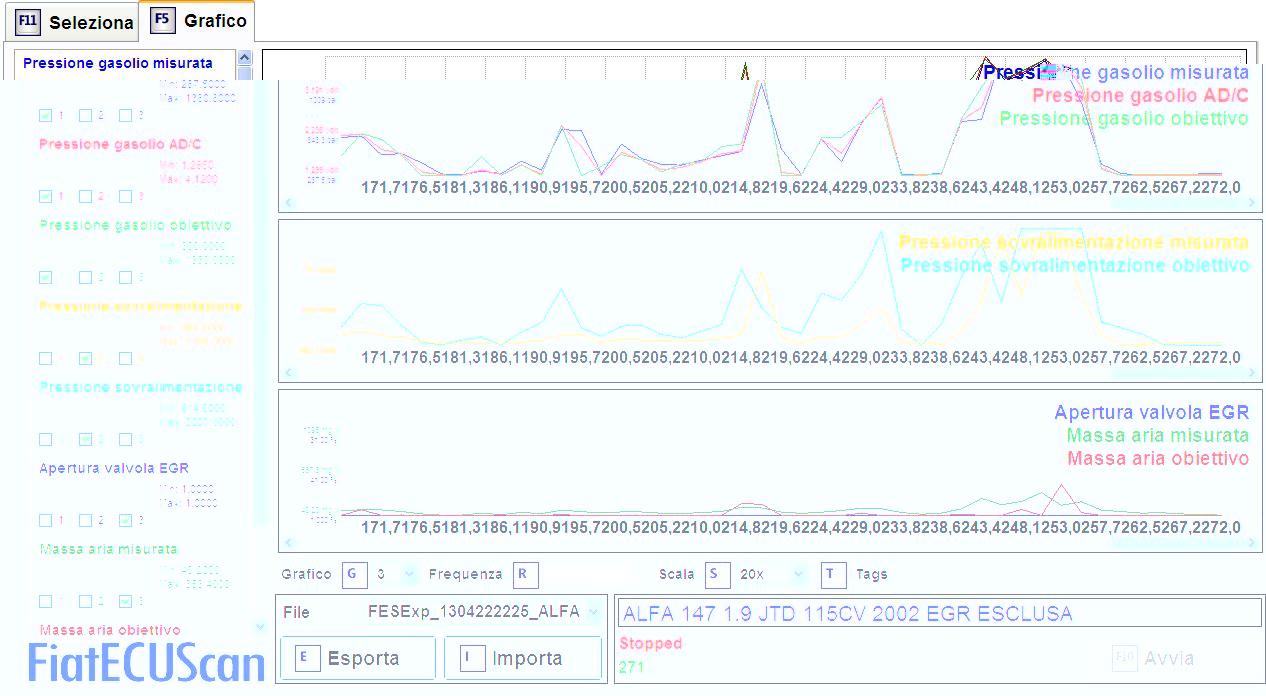
Task: Check graph 2 for Massa aria misurata
Action: pos(85,601)
